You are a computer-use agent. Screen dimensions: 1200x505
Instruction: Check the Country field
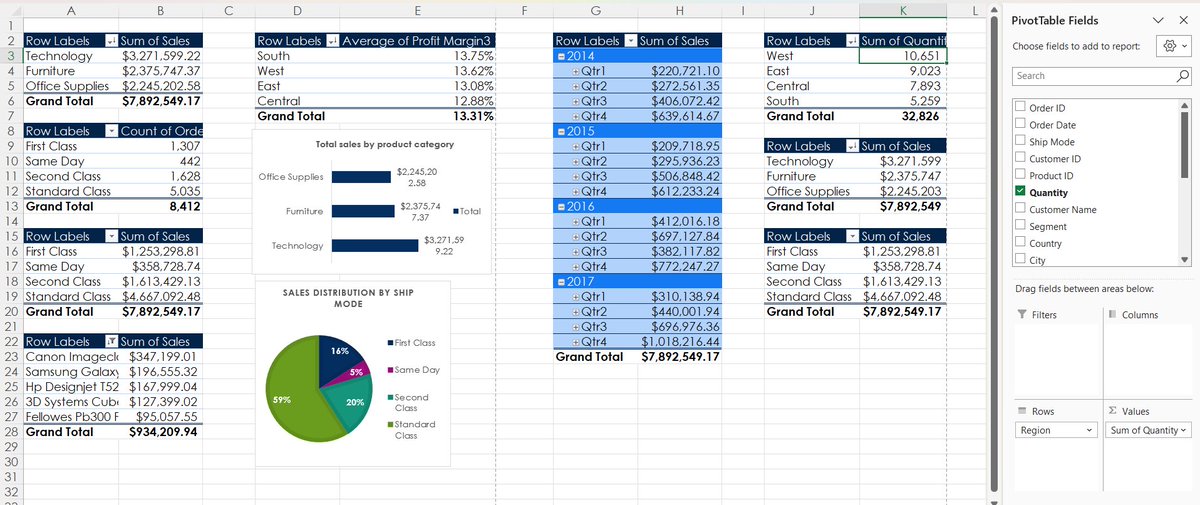1020,244
